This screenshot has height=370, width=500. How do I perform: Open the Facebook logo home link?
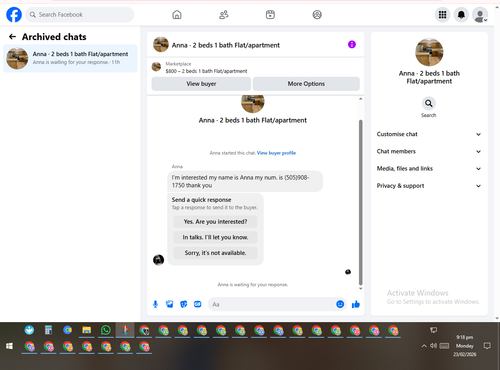(x=14, y=15)
